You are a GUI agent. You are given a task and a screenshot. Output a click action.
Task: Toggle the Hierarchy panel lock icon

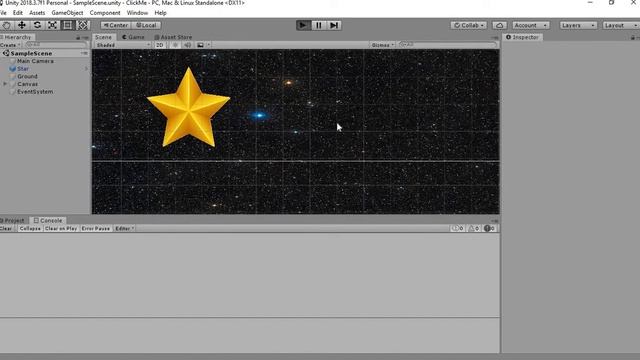(78, 38)
